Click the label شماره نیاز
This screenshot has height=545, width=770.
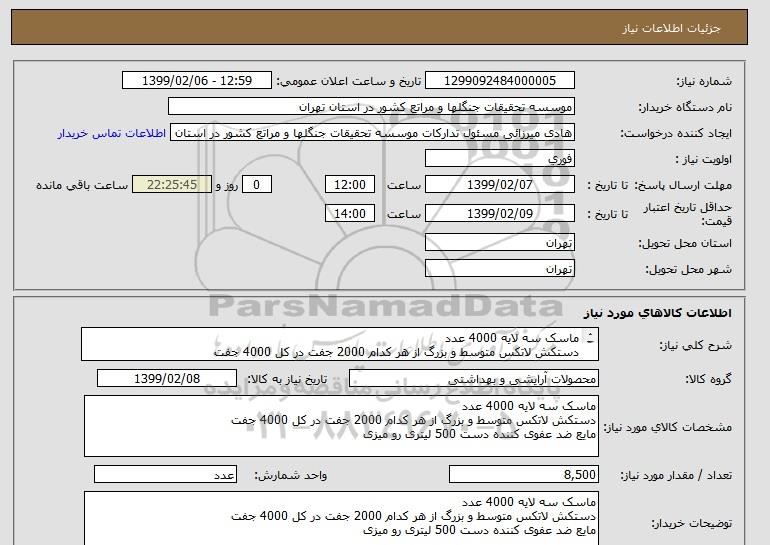point(704,81)
